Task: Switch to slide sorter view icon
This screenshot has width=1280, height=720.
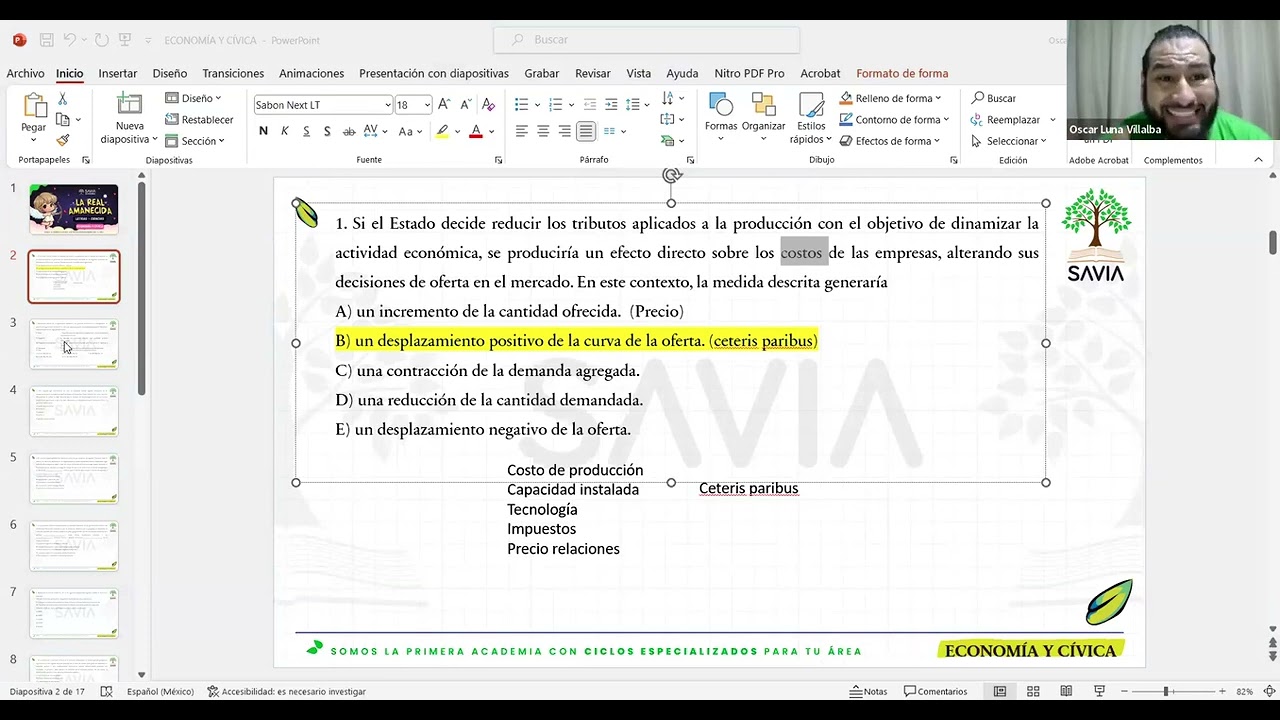Action: tap(1033, 691)
